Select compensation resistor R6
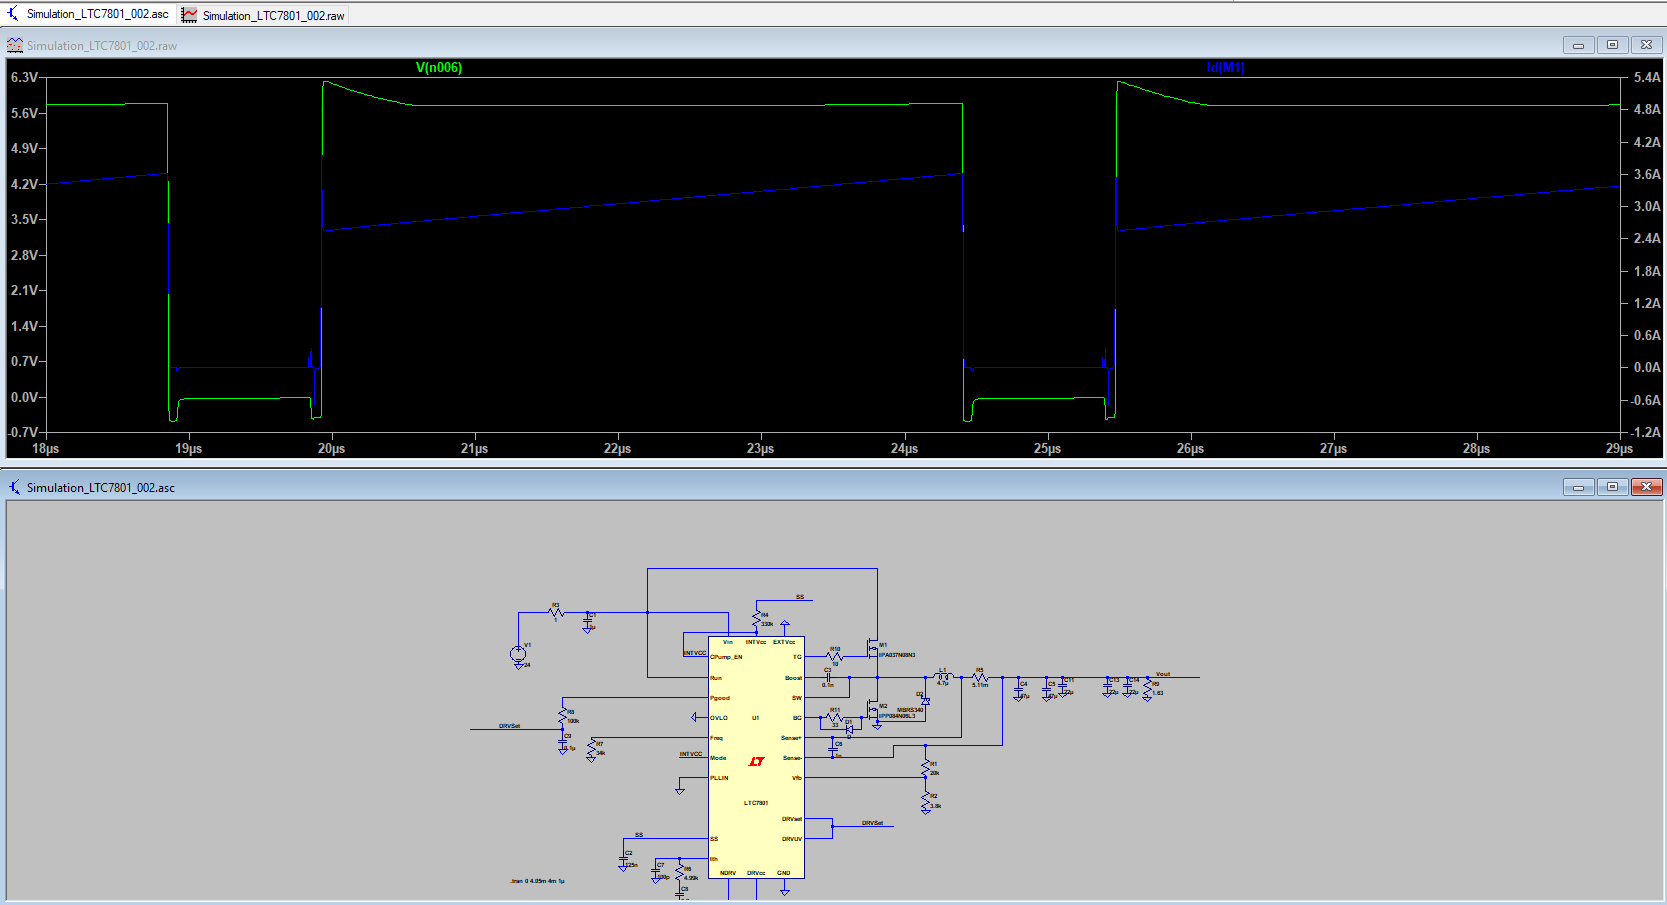 pyautogui.click(x=679, y=871)
